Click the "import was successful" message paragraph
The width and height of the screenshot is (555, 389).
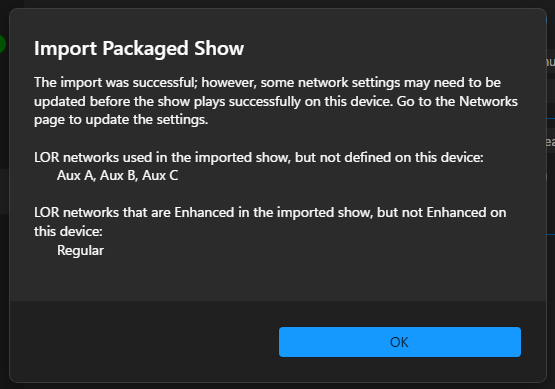click(276, 101)
